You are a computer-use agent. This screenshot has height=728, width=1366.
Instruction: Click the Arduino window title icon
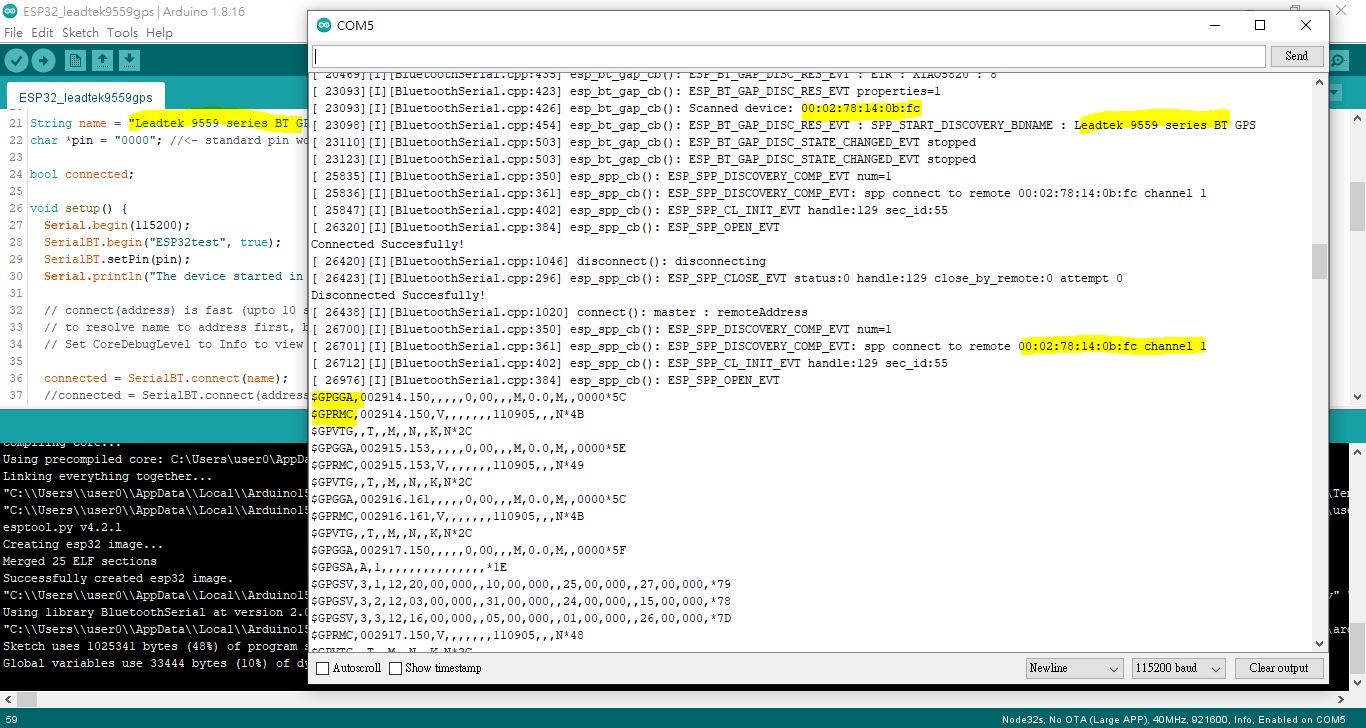[10, 11]
